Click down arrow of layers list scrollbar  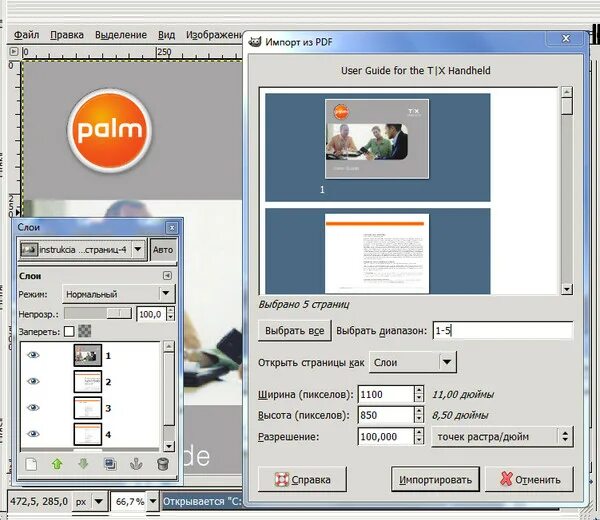pyautogui.click(x=169, y=446)
